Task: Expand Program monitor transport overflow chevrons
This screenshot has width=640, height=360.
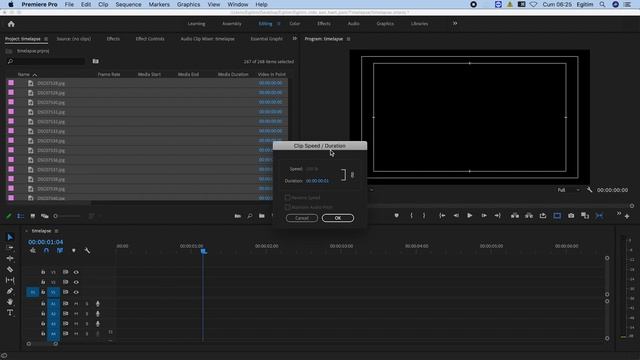Action: [x=618, y=213]
